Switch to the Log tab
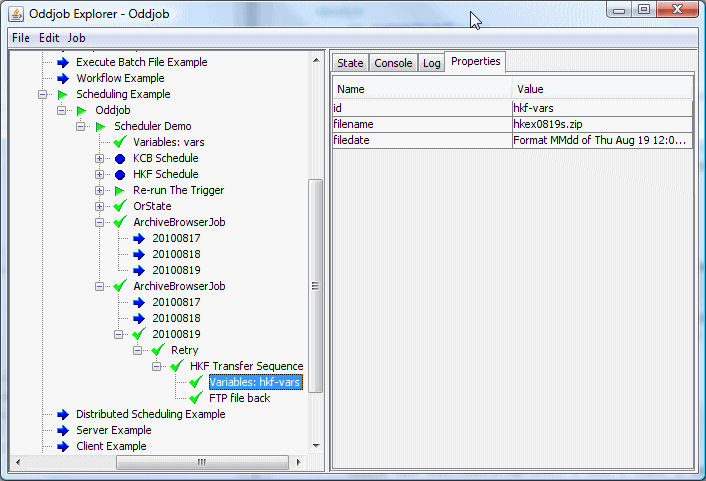 (431, 63)
